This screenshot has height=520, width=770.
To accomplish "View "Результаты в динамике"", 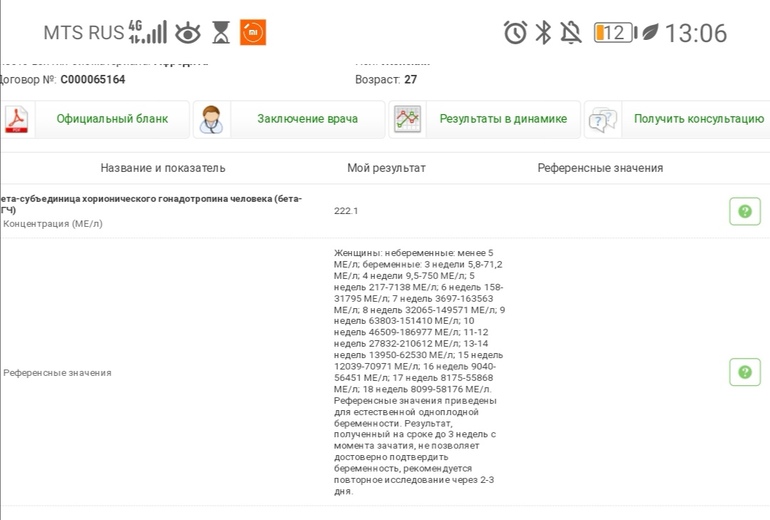I will pos(503,119).
